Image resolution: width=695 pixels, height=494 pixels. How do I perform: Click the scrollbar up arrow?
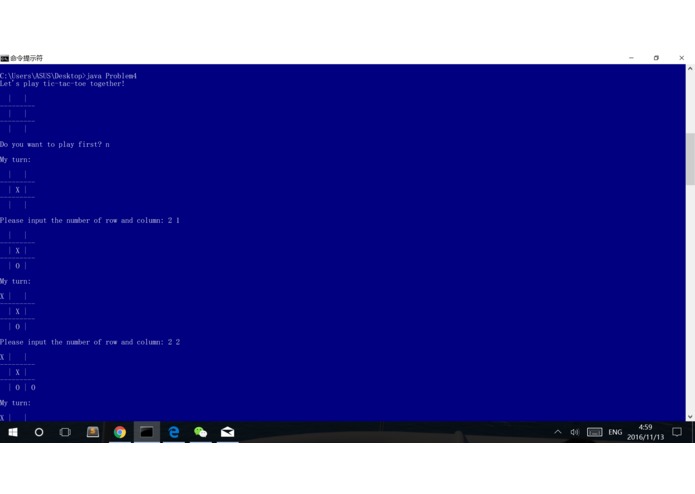tap(690, 69)
